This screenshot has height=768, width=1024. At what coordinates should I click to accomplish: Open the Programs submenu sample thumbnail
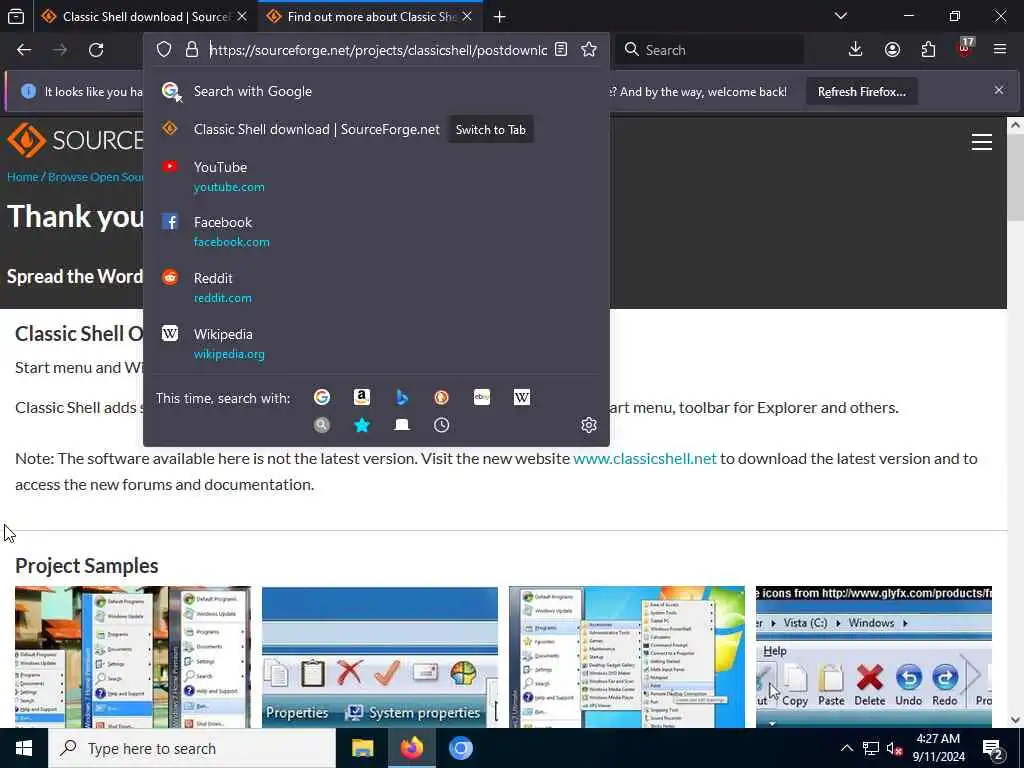(x=626, y=657)
